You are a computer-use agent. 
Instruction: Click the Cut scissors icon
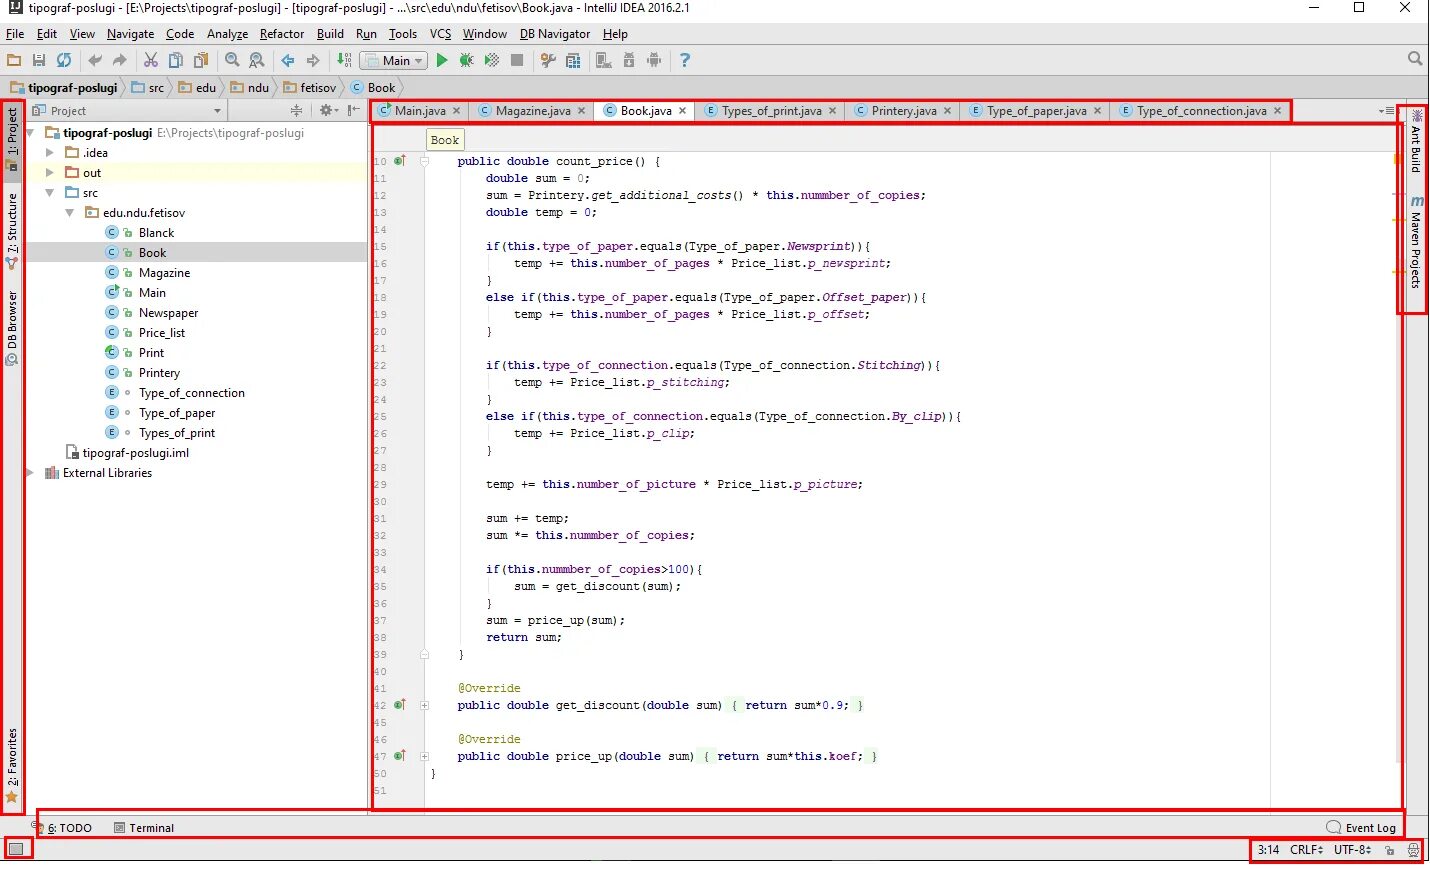tap(151, 61)
